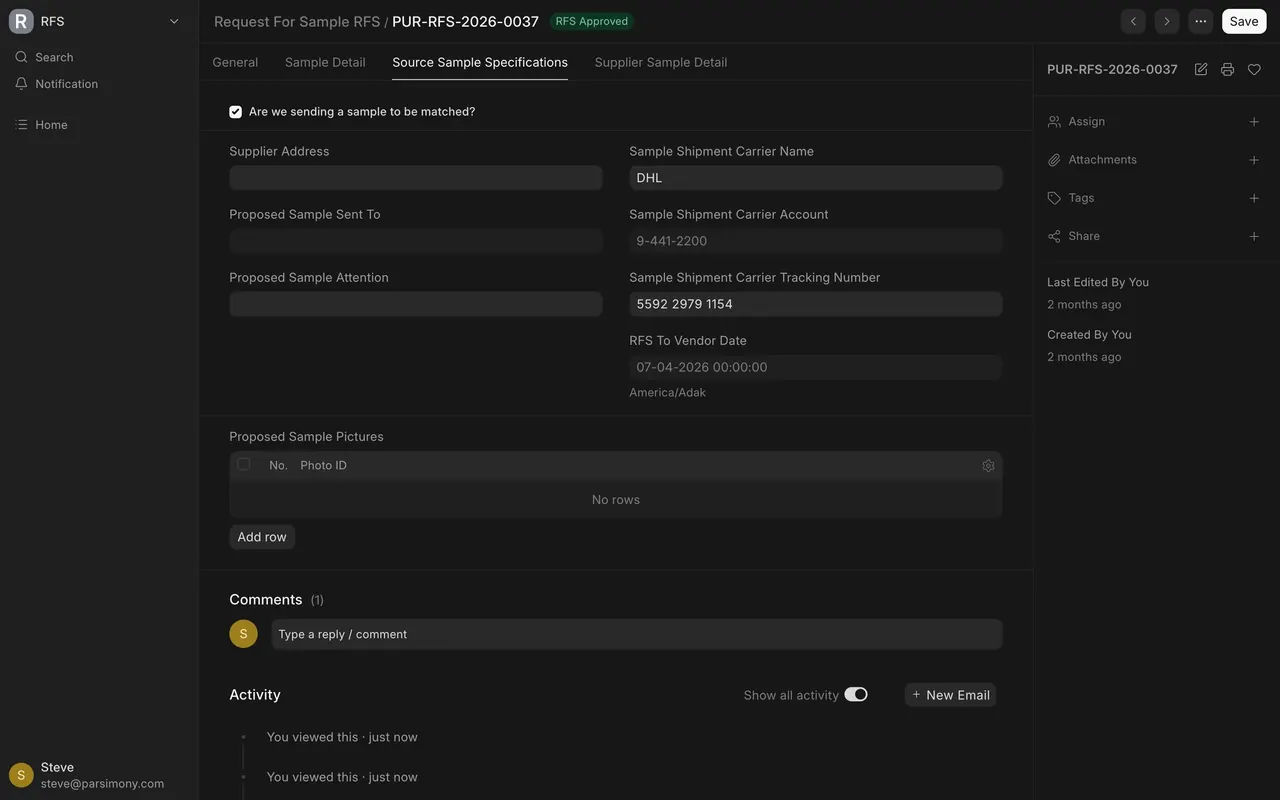This screenshot has height=800, width=1280.
Task: Go to Home in the sidebar
Action: [x=99, y=125]
